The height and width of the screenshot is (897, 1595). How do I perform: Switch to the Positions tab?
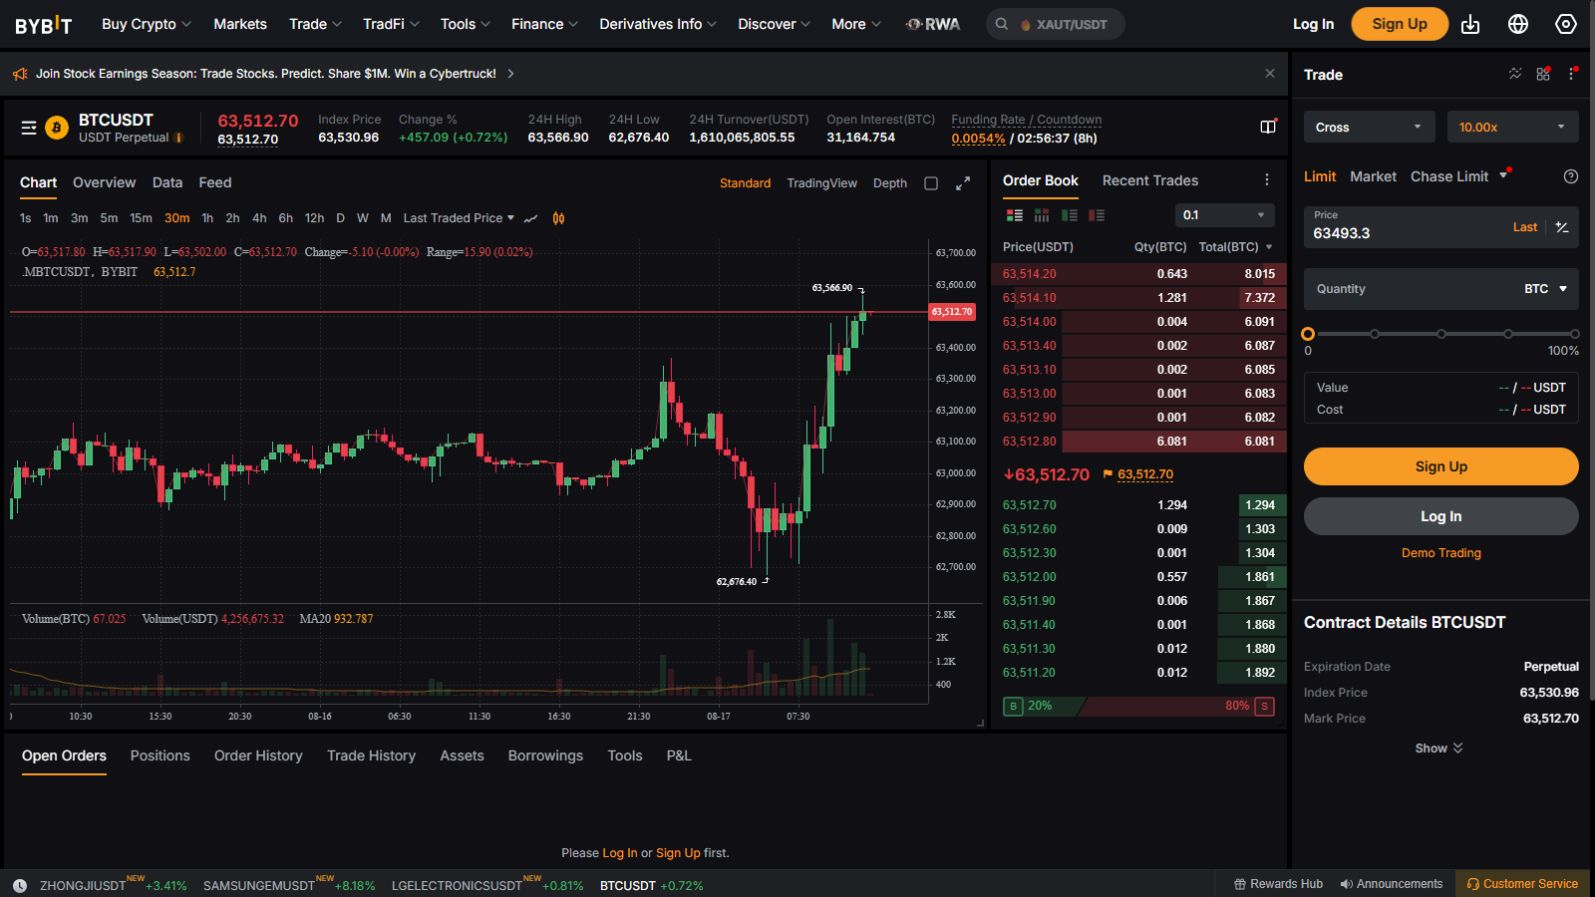160,756
